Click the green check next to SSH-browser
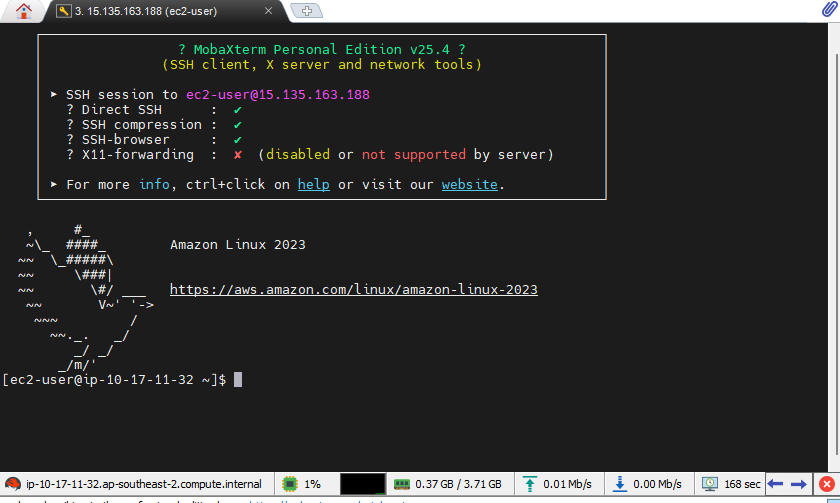Image resolution: width=840 pixels, height=503 pixels. tap(237, 140)
